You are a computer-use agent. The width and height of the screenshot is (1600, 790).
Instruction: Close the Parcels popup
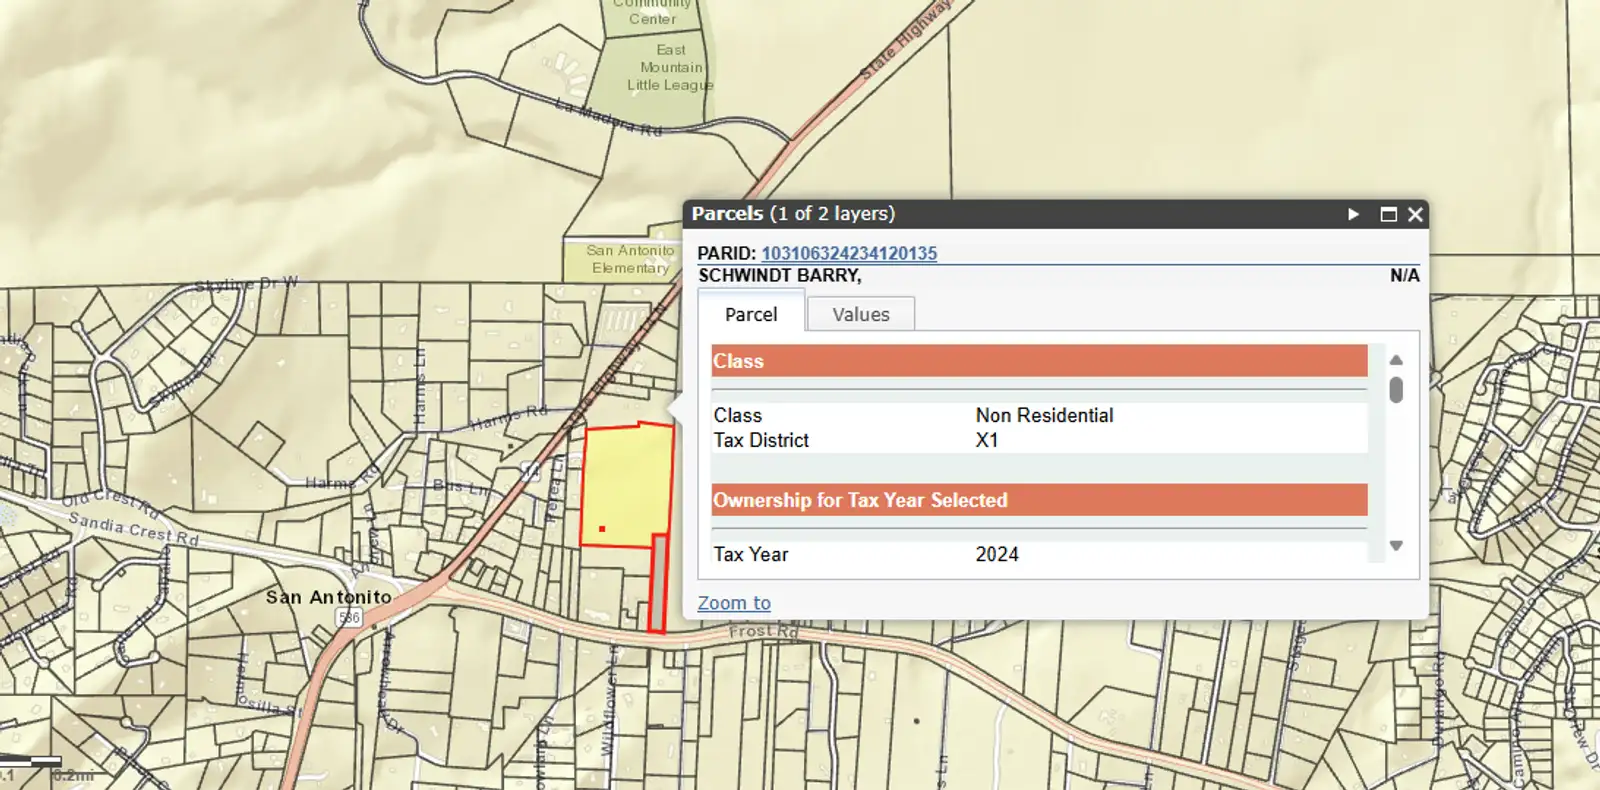(x=1415, y=214)
